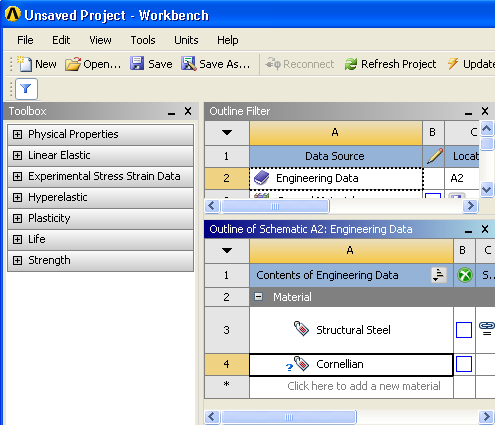The image size is (495, 425).
Task: Open the Edit menu
Action: click(x=61, y=40)
